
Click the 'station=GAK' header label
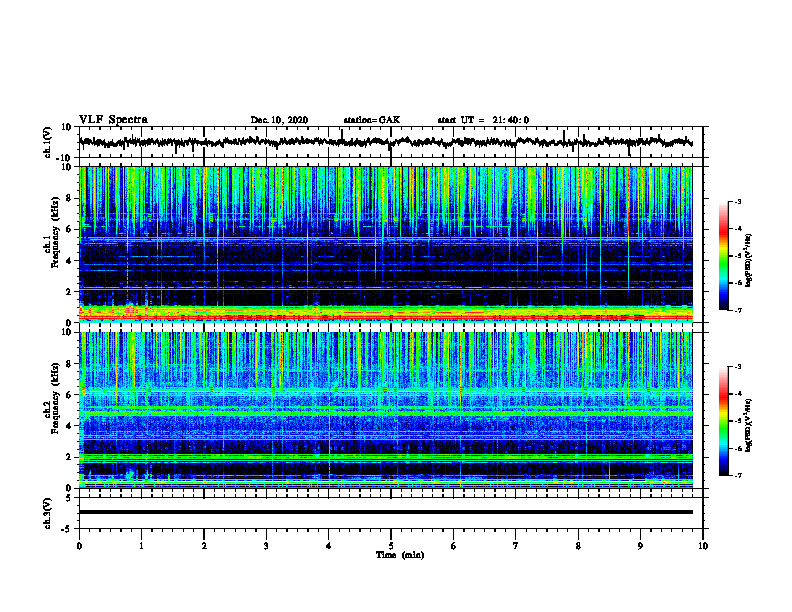(372, 120)
